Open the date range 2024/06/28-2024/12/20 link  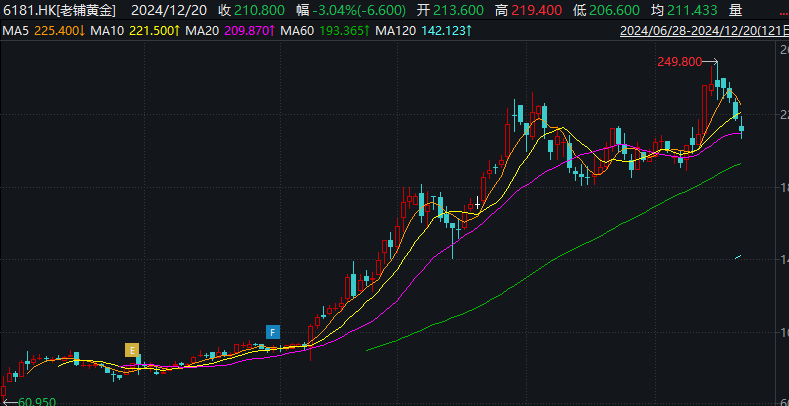click(698, 31)
